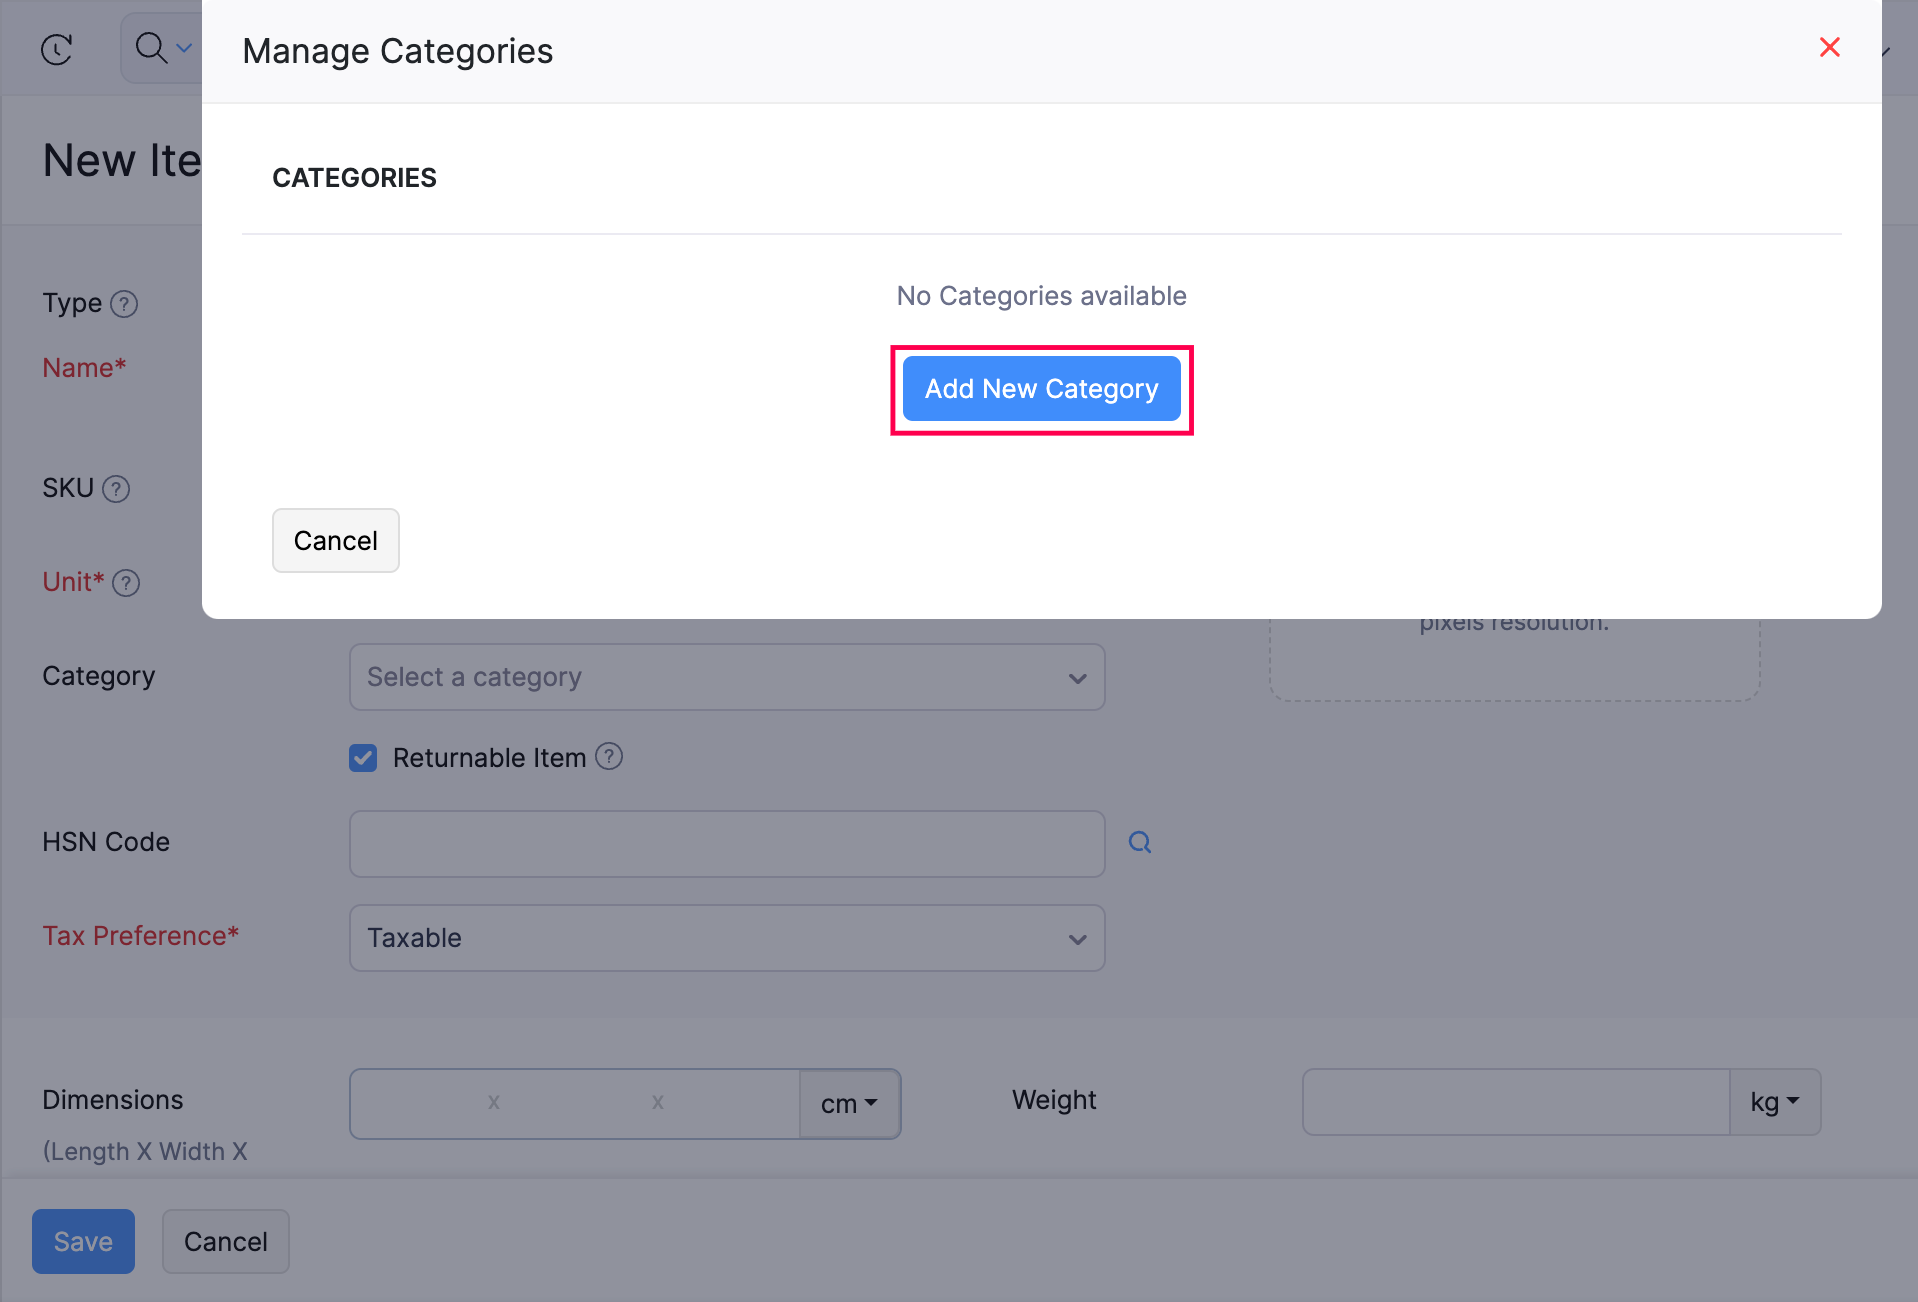Click the HSN Code search icon
1918x1302 pixels.
coord(1140,843)
